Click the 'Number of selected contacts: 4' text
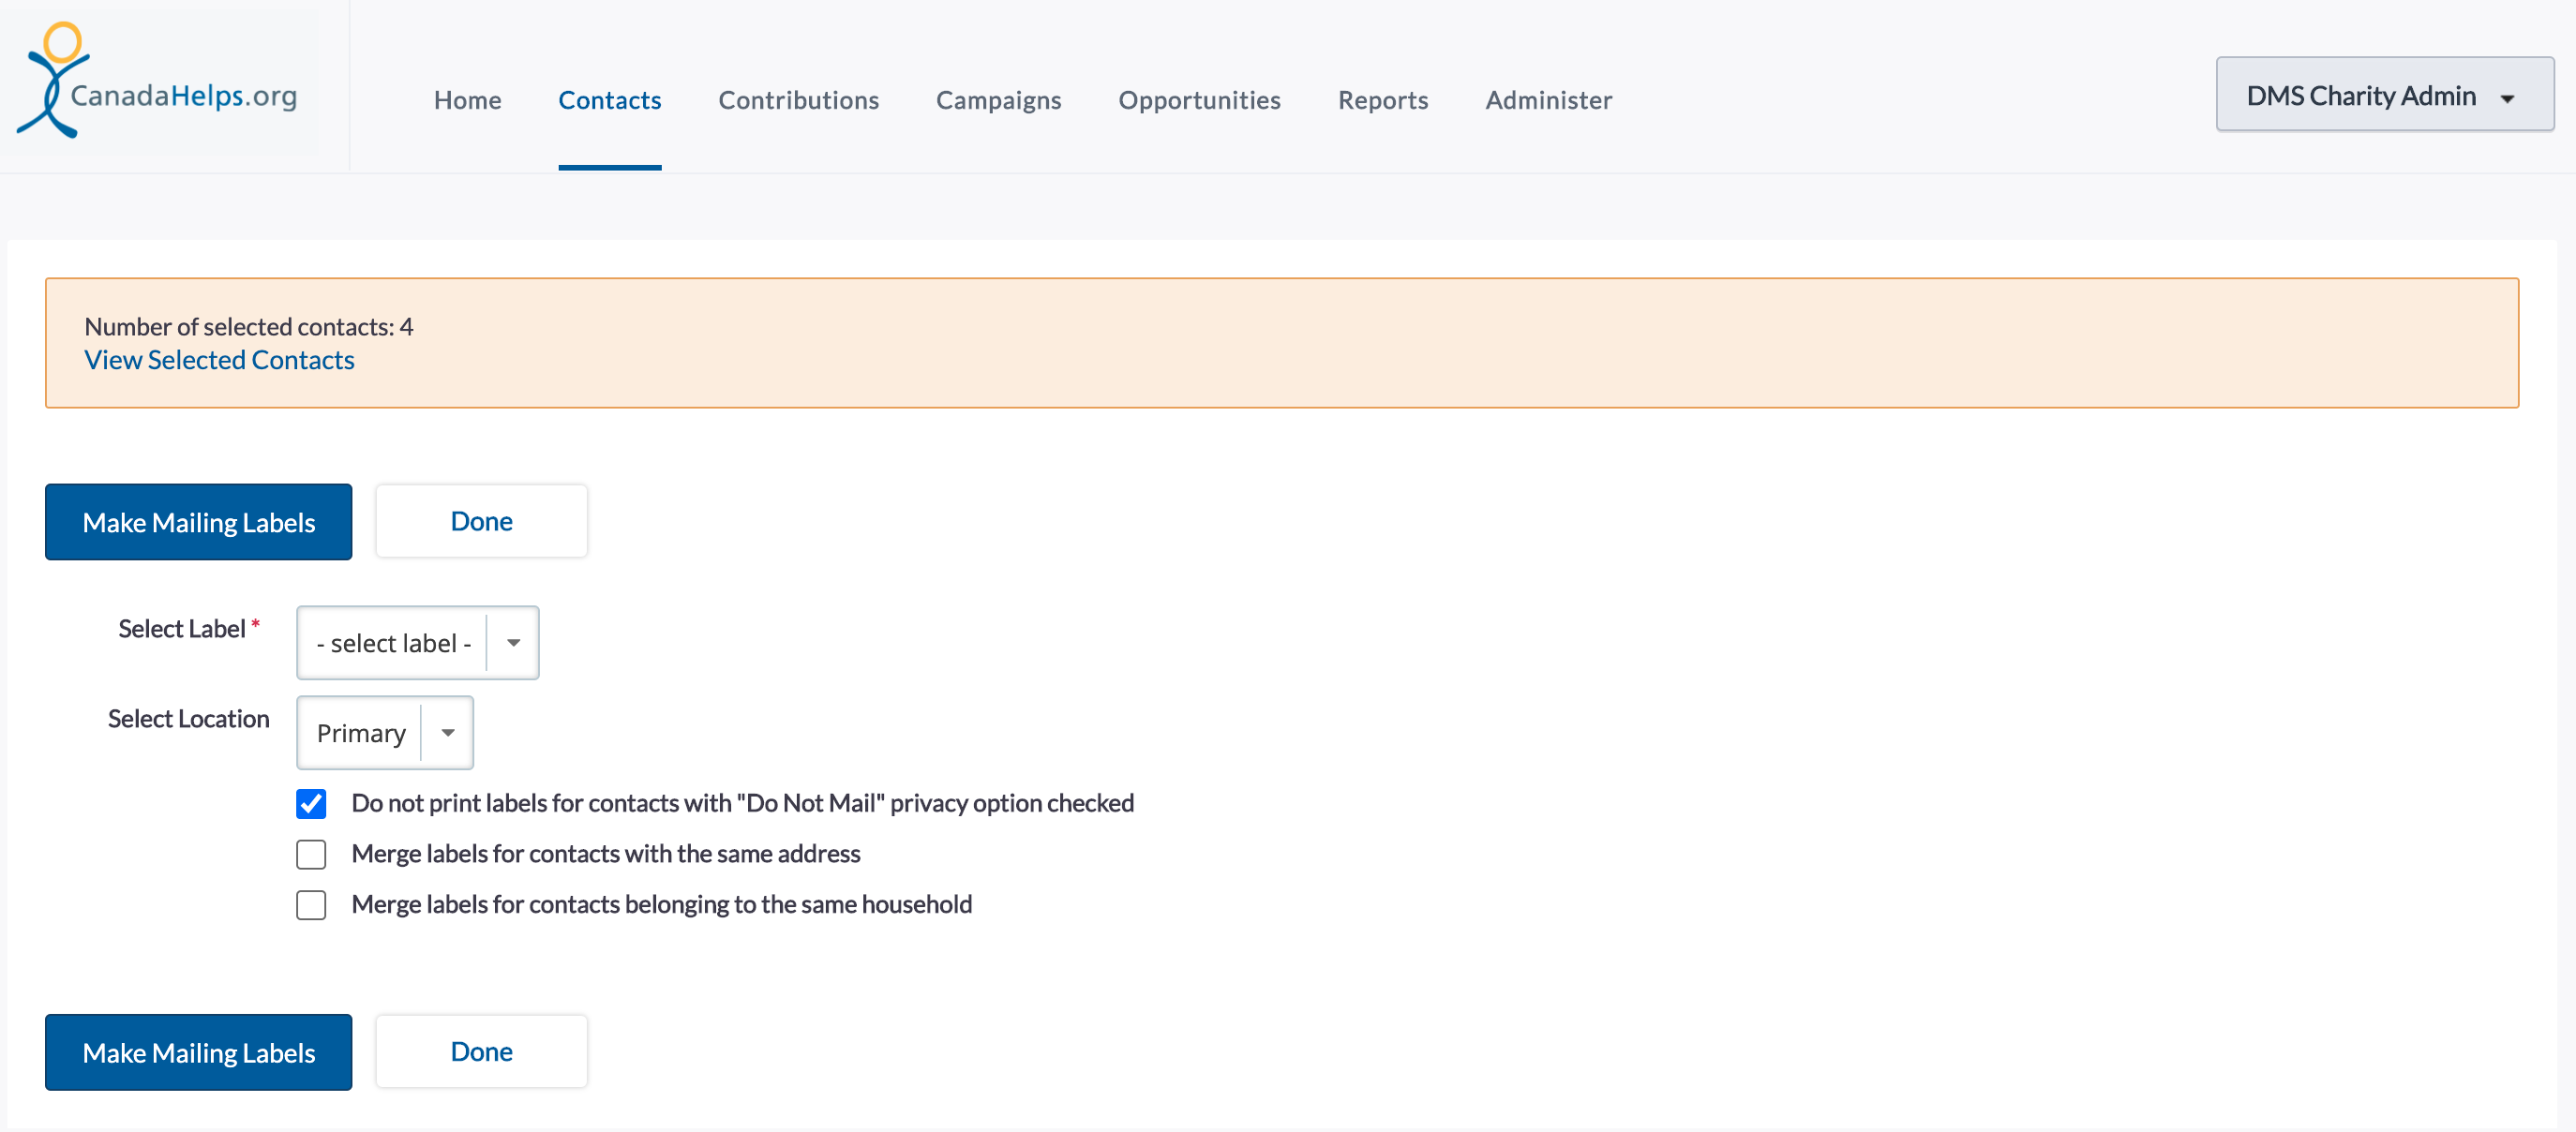Viewport: 2576px width, 1132px height. click(248, 327)
